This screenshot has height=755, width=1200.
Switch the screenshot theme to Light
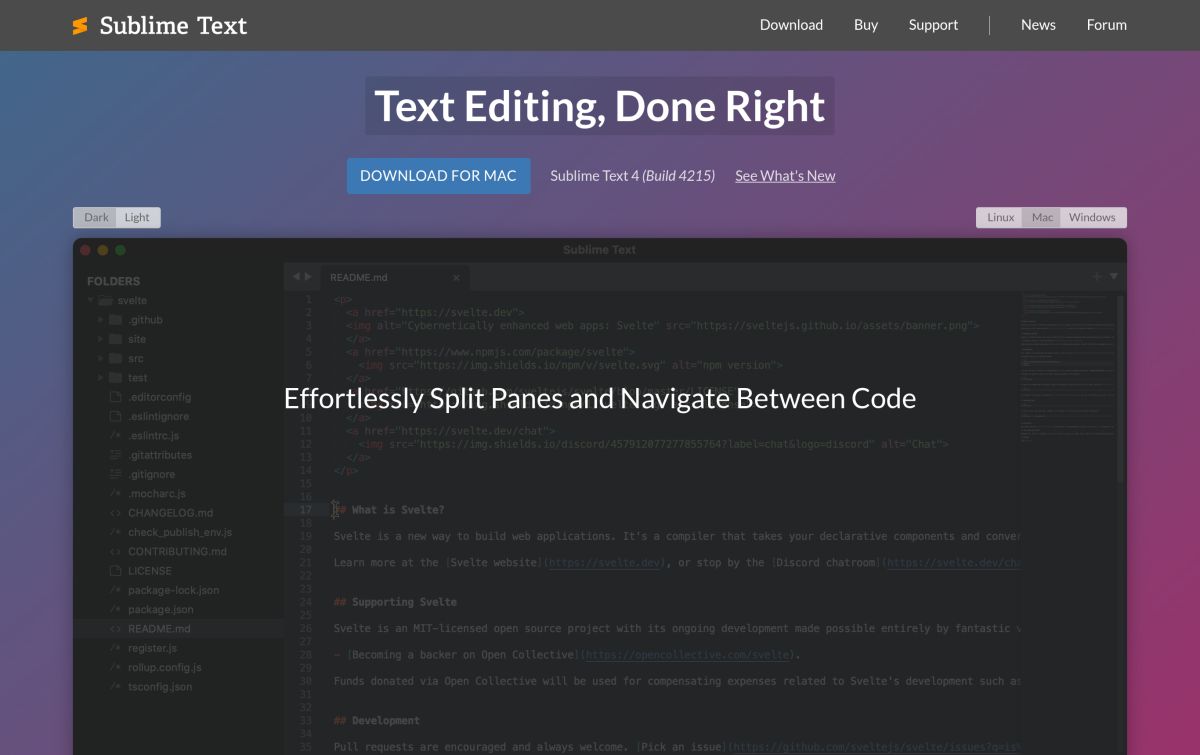[x=138, y=217]
